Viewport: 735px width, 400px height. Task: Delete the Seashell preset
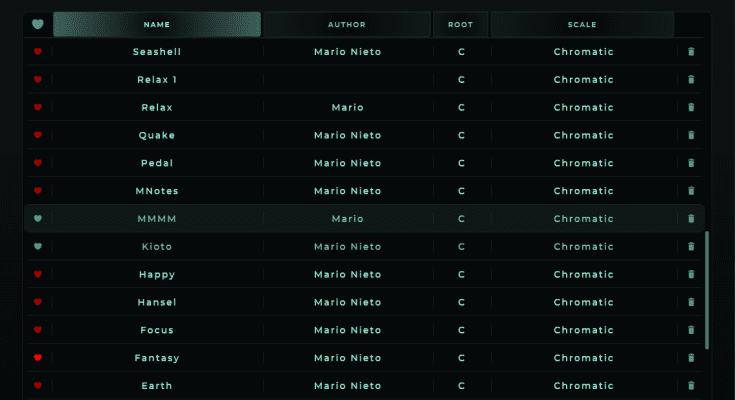pyautogui.click(x=691, y=51)
